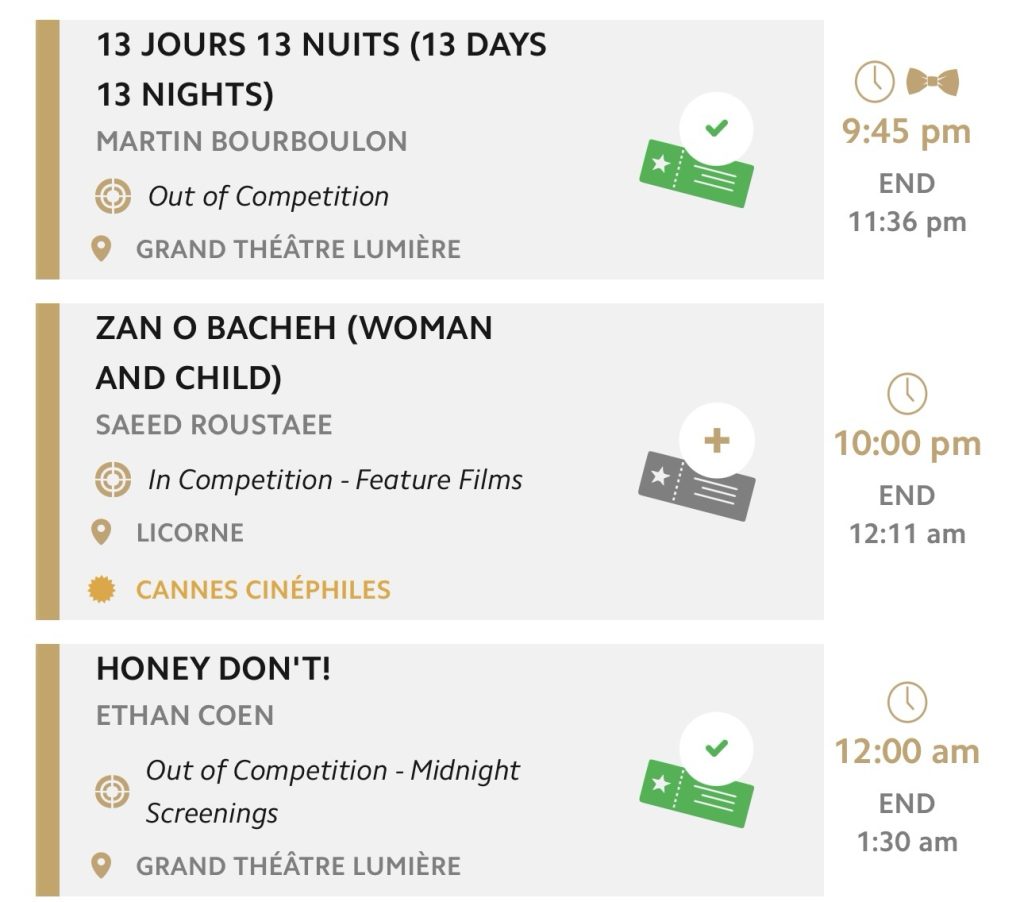Click the 10:00 pm start time

[x=907, y=444]
